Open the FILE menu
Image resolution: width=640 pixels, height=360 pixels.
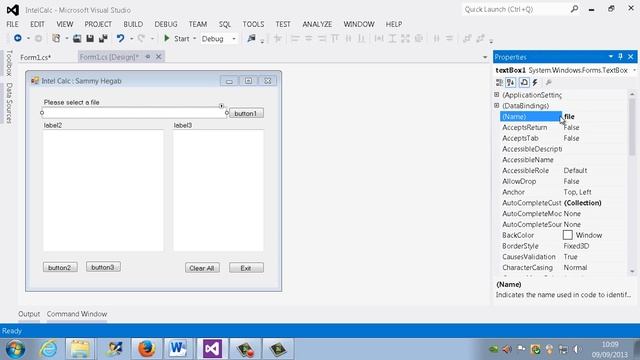pyautogui.click(x=12, y=24)
